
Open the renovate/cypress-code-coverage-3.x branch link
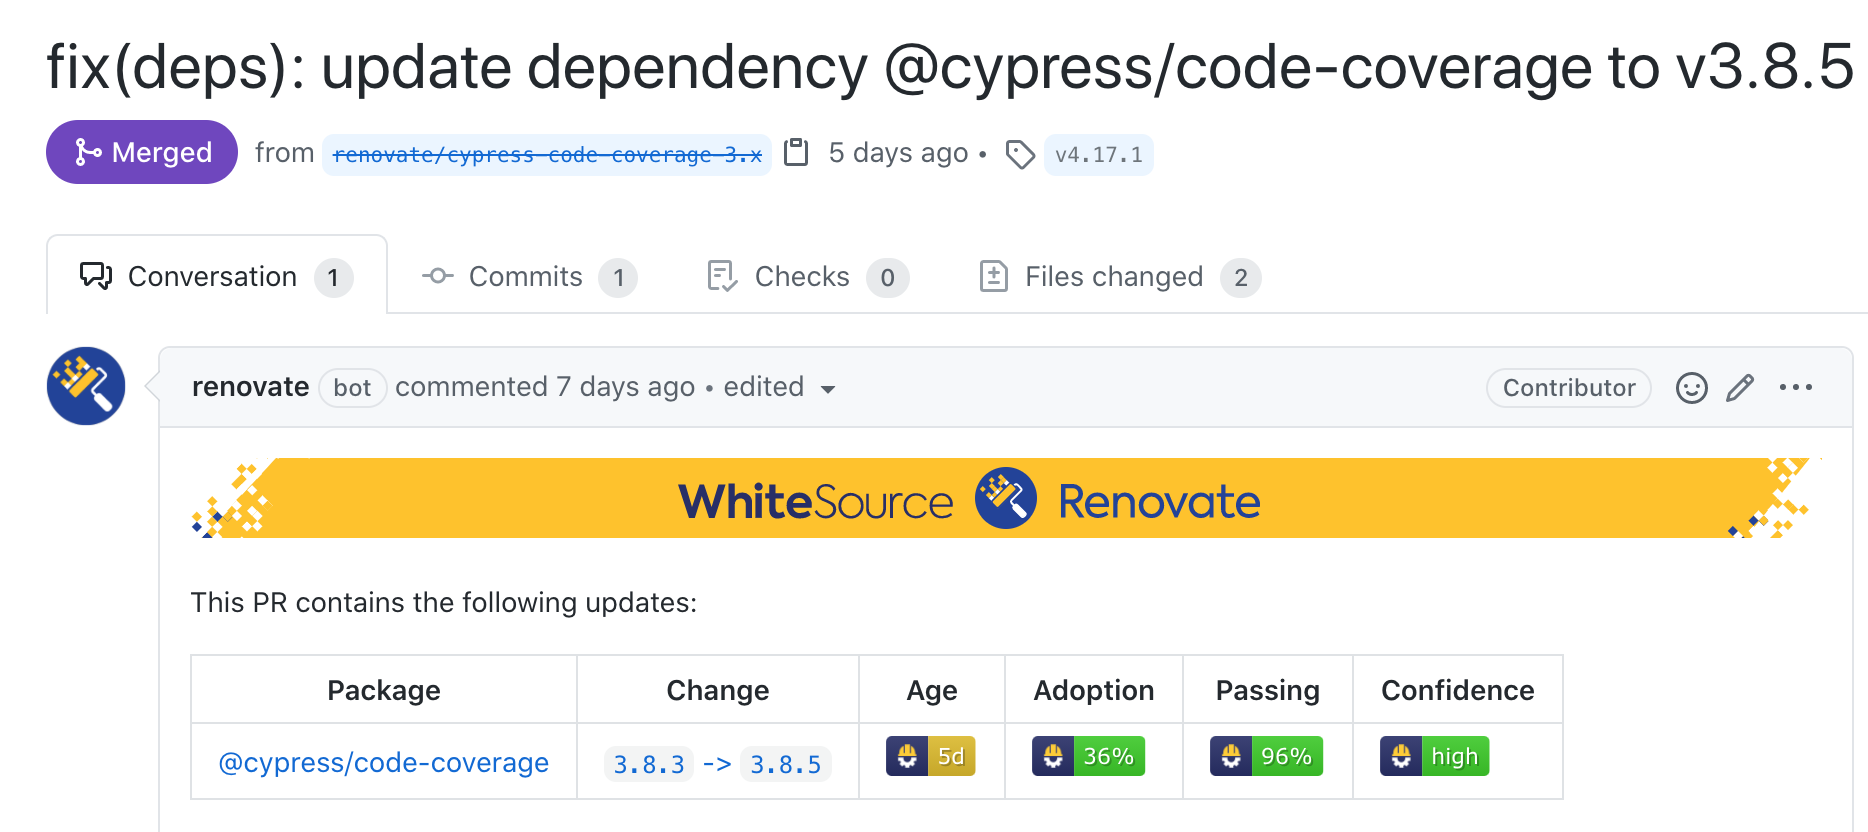(x=547, y=155)
